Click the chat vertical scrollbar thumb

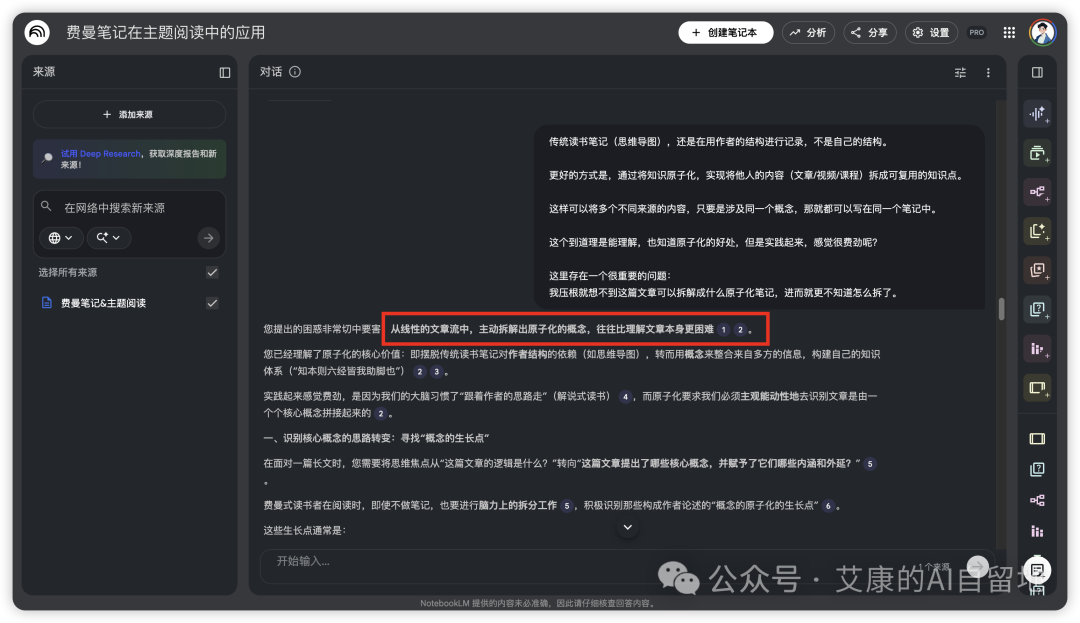(x=1001, y=308)
